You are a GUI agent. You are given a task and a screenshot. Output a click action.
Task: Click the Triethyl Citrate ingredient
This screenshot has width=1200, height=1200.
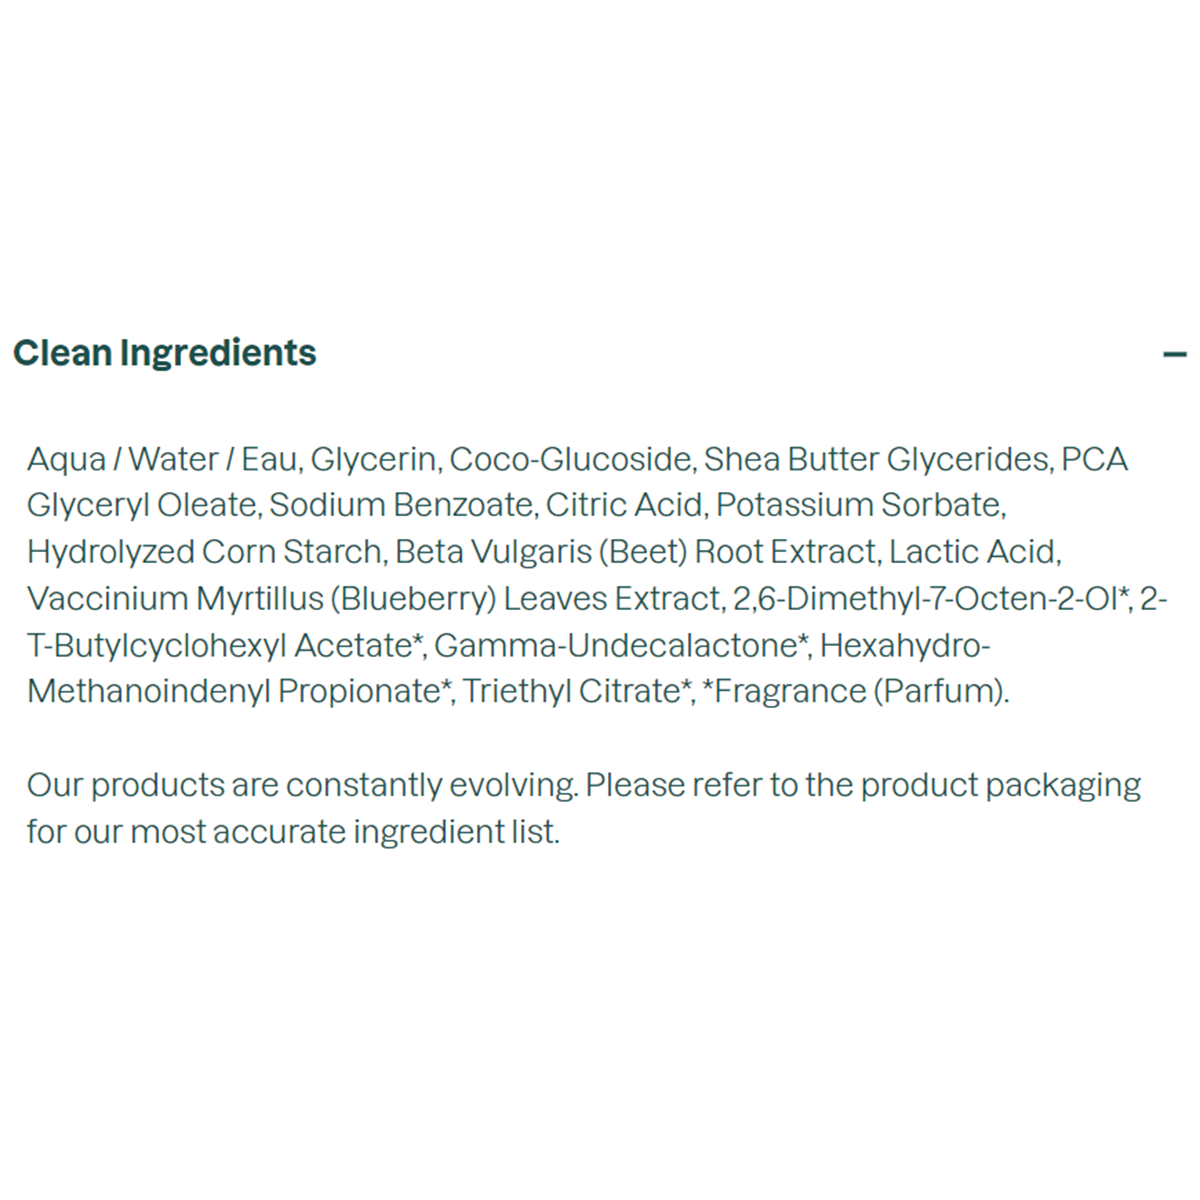coord(577,691)
